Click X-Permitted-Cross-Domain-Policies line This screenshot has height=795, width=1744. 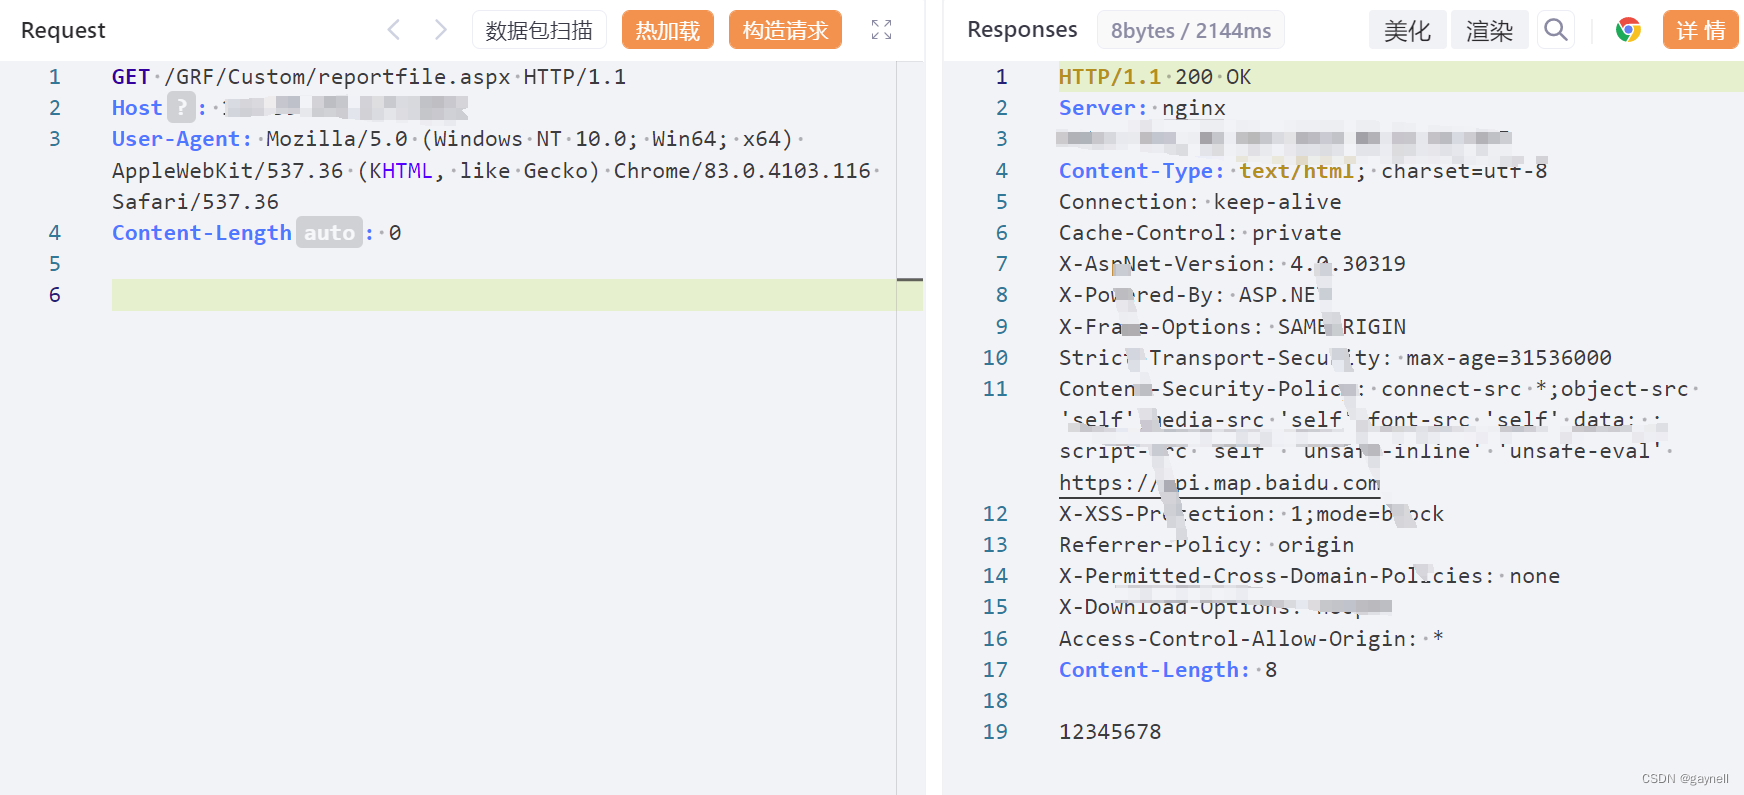tap(1309, 575)
